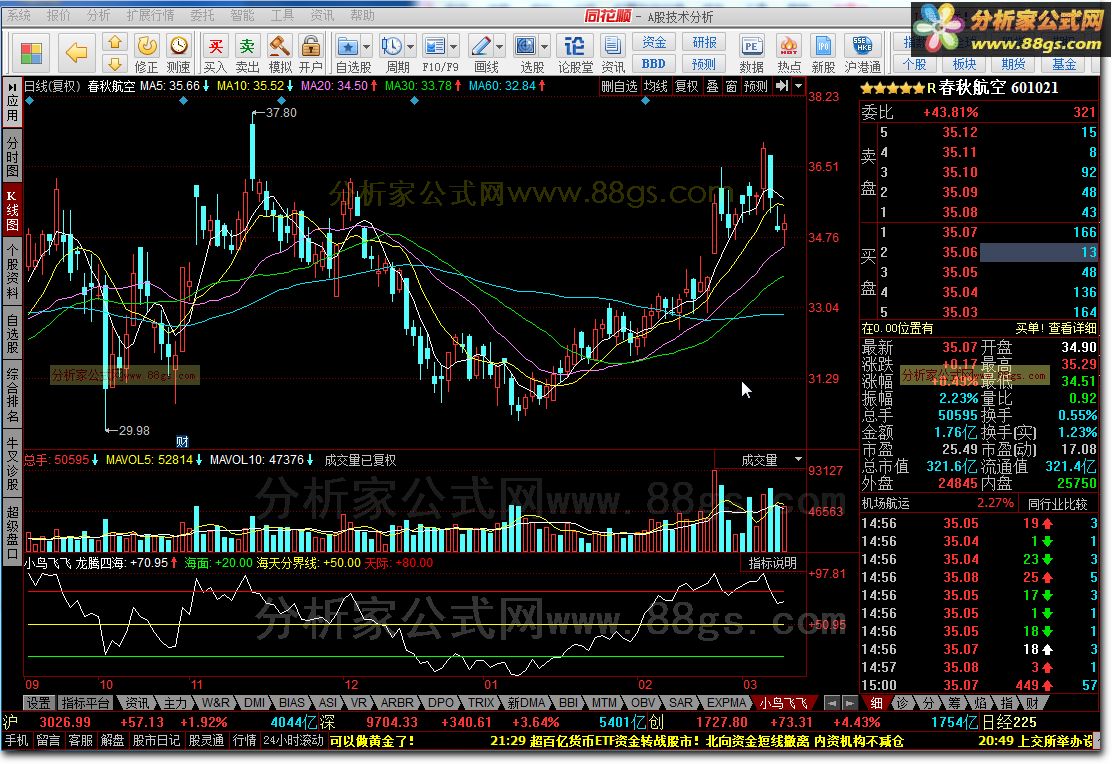Click the 买入 buy icon
Screen dimensions: 1113x764
click(x=215, y=53)
